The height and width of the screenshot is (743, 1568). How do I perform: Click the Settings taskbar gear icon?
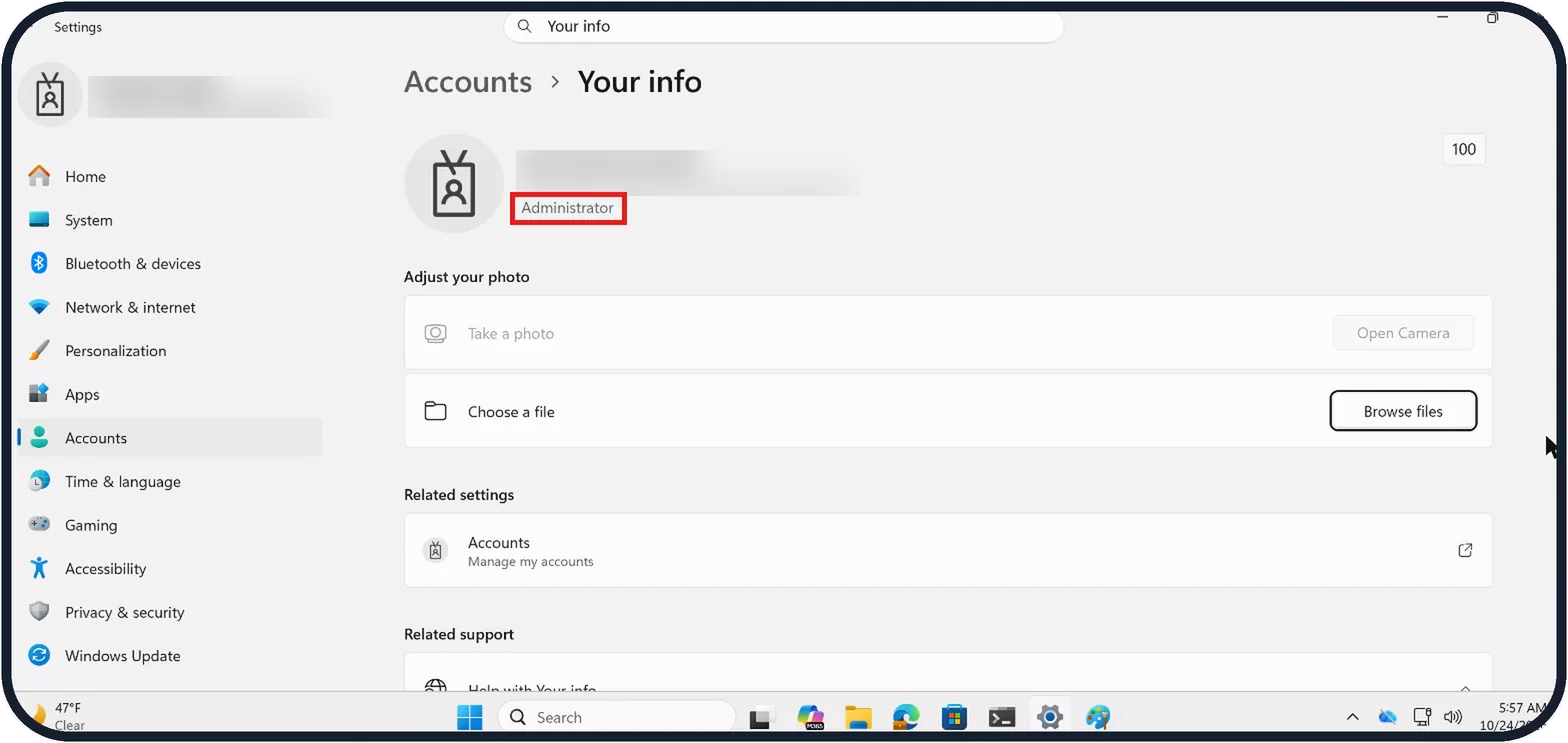pos(1050,717)
